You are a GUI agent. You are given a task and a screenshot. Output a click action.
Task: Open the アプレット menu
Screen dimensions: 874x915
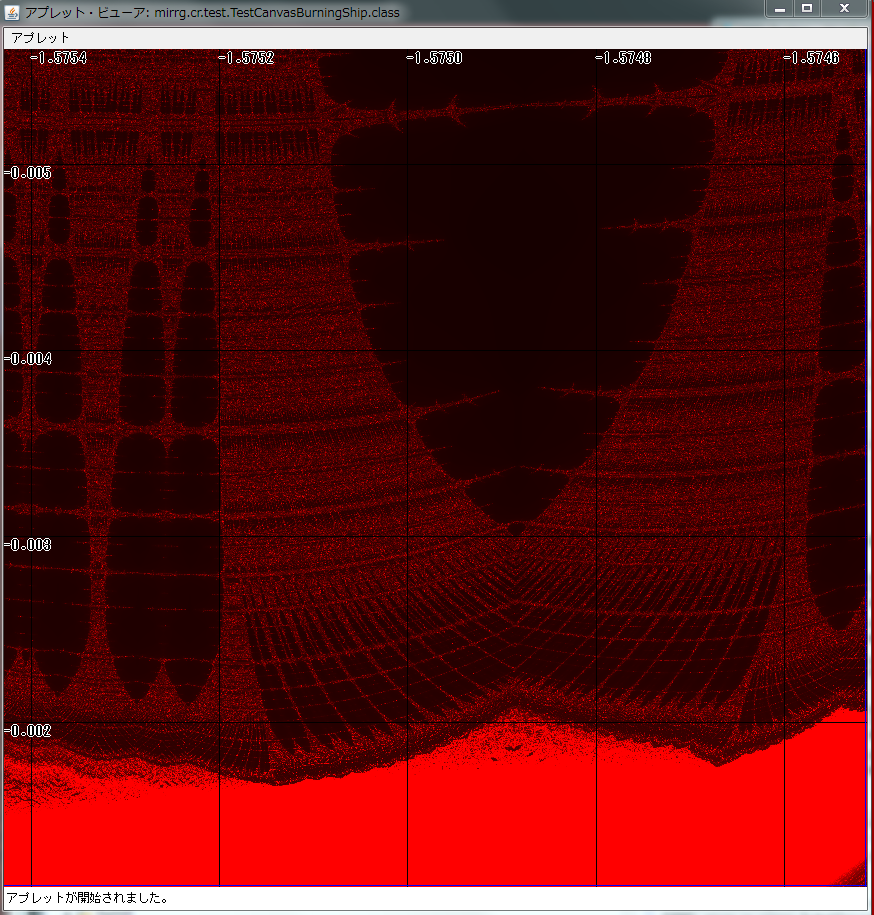point(40,37)
